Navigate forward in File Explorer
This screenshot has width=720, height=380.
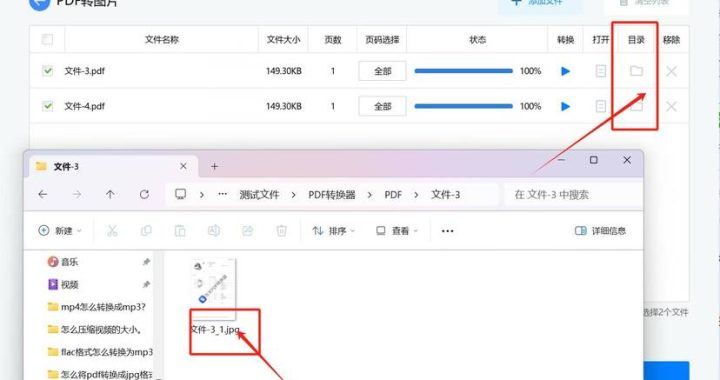tap(77, 195)
